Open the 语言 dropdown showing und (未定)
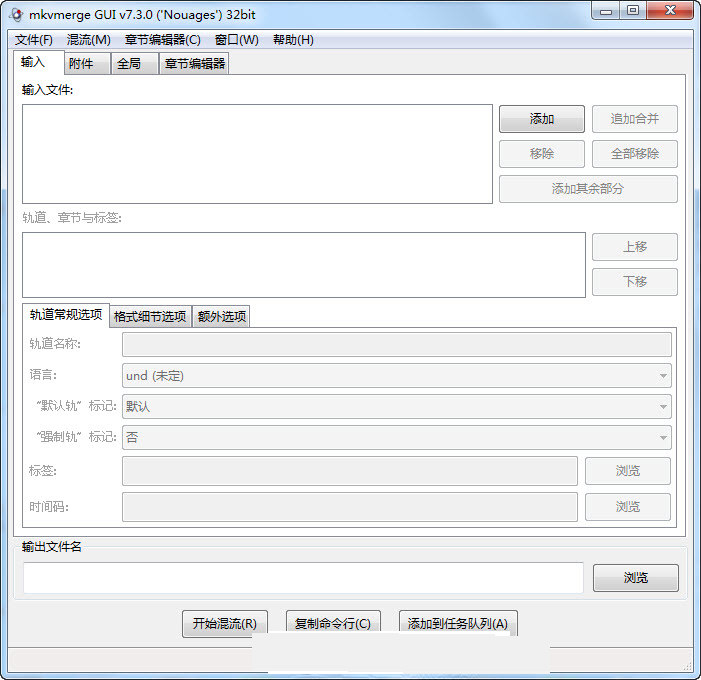 point(397,376)
